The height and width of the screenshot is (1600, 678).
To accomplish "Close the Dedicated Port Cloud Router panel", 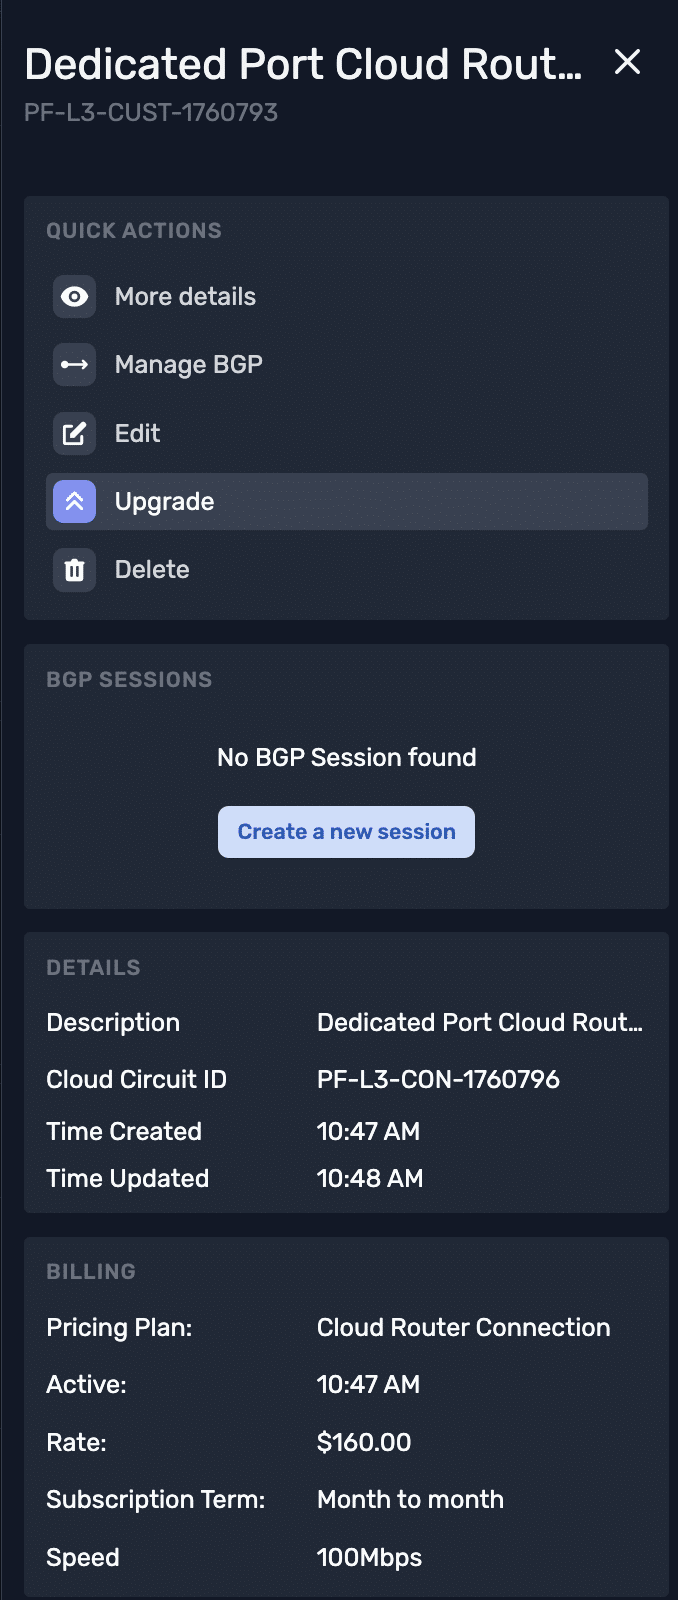I will 627,62.
